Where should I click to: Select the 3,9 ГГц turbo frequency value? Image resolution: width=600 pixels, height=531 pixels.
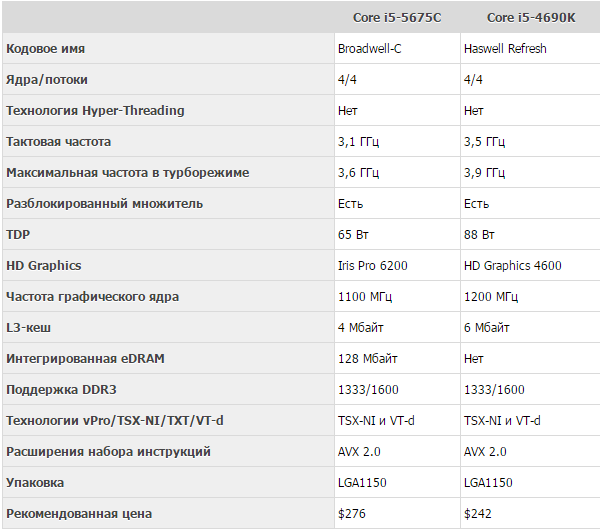[485, 173]
